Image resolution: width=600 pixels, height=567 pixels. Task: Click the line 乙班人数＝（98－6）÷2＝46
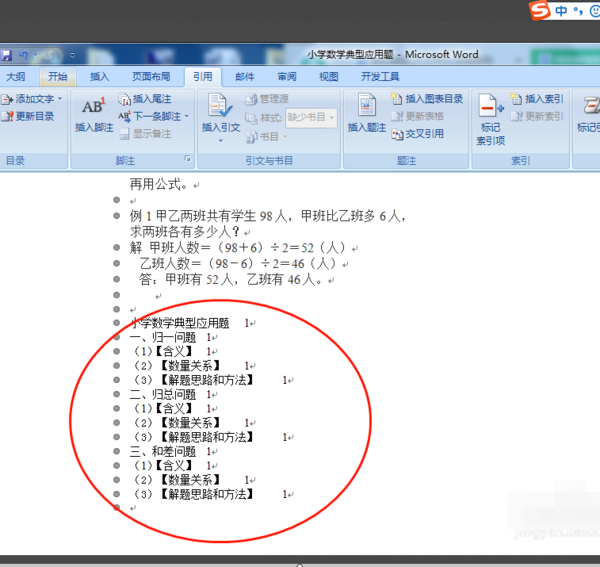pyautogui.click(x=239, y=264)
